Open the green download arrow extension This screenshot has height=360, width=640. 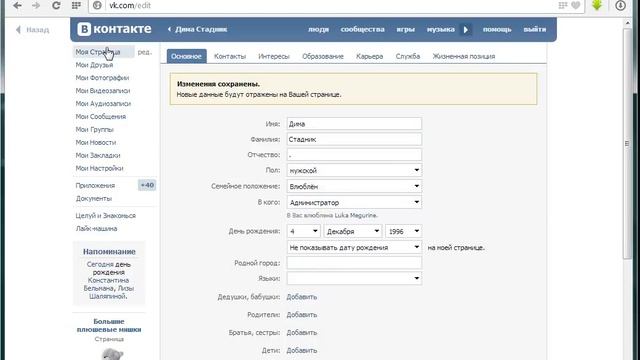click(x=597, y=5)
